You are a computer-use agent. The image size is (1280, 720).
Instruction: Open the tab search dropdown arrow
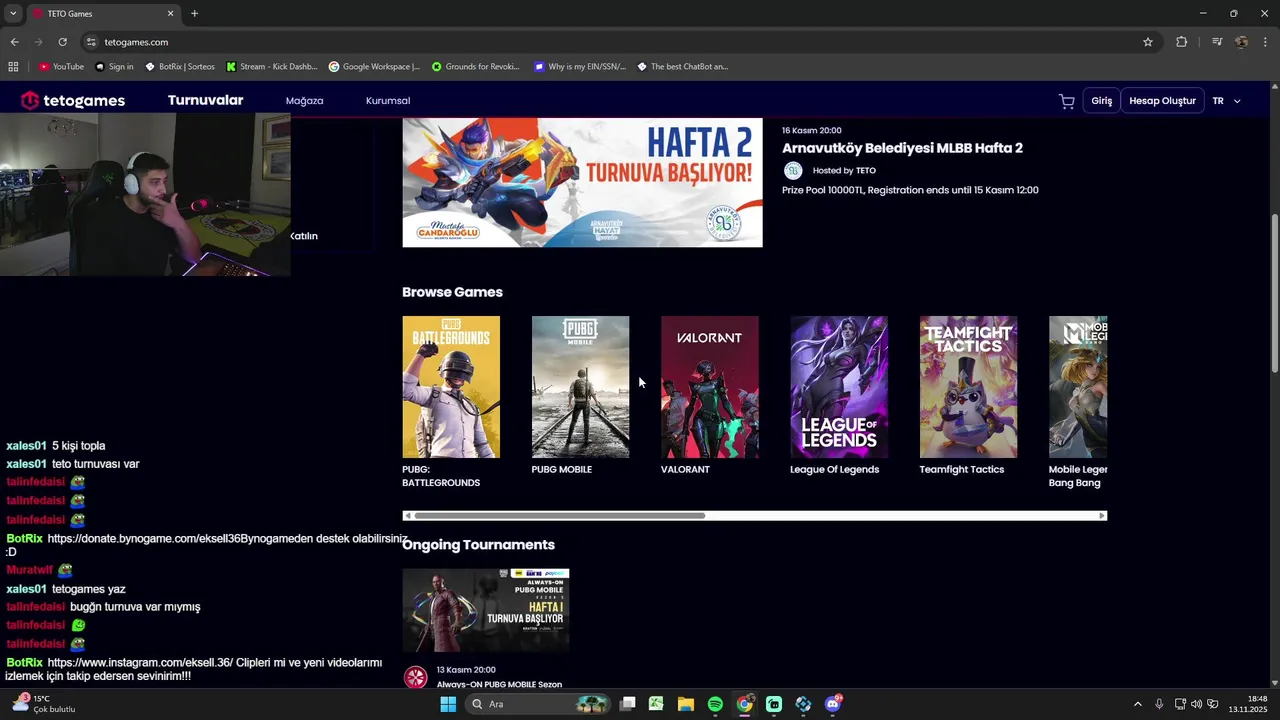click(13, 14)
